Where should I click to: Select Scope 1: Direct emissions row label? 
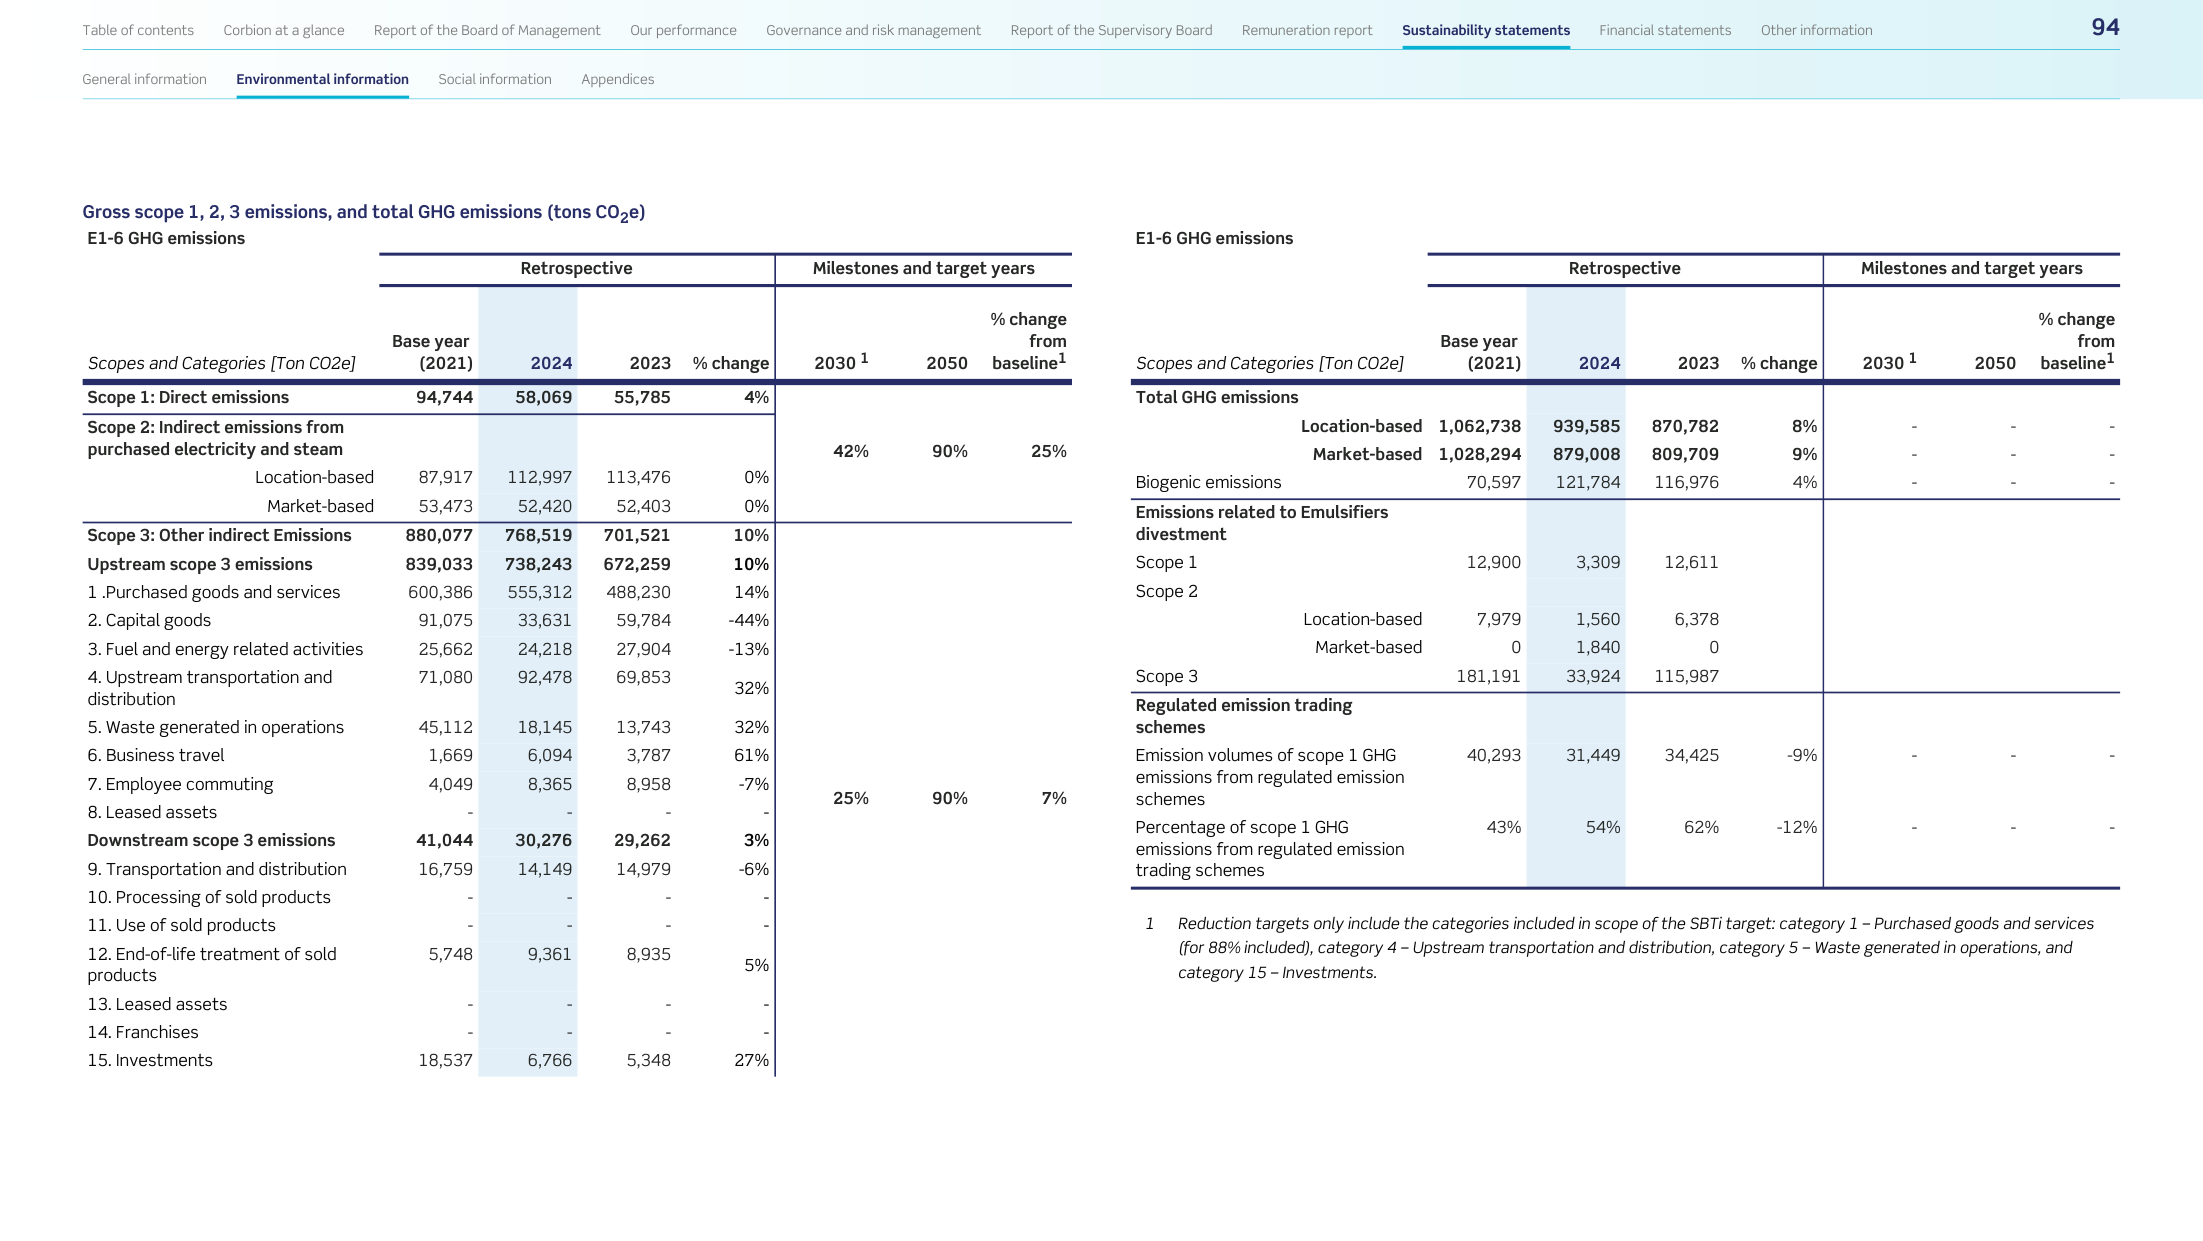tap(188, 397)
